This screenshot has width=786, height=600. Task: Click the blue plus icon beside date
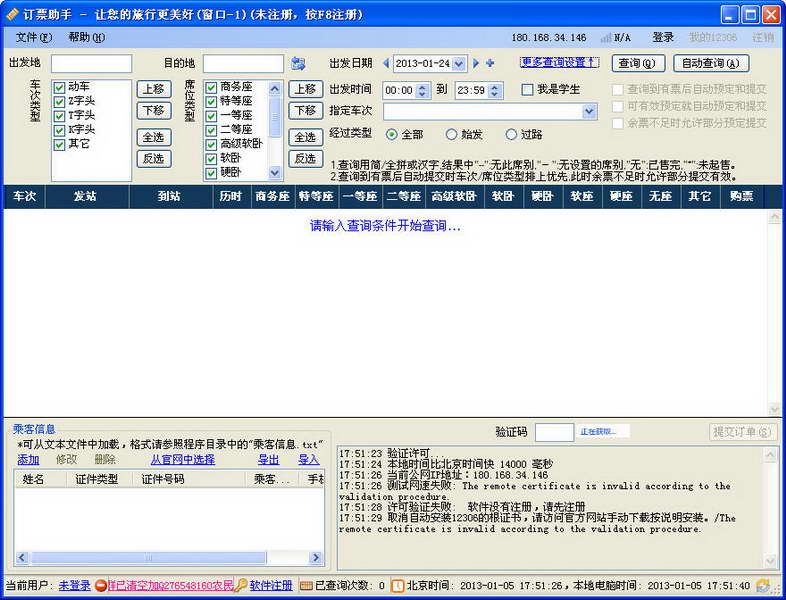[x=490, y=63]
